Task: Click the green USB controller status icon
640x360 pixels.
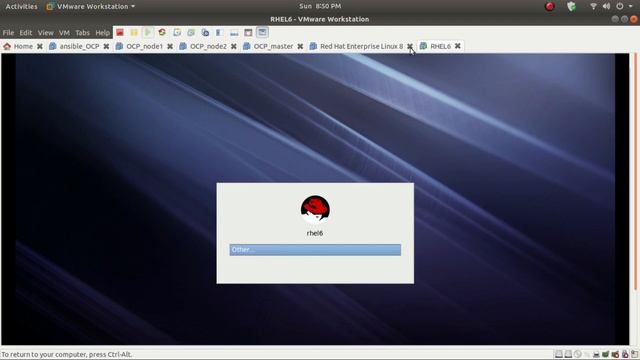Action: pos(605,354)
